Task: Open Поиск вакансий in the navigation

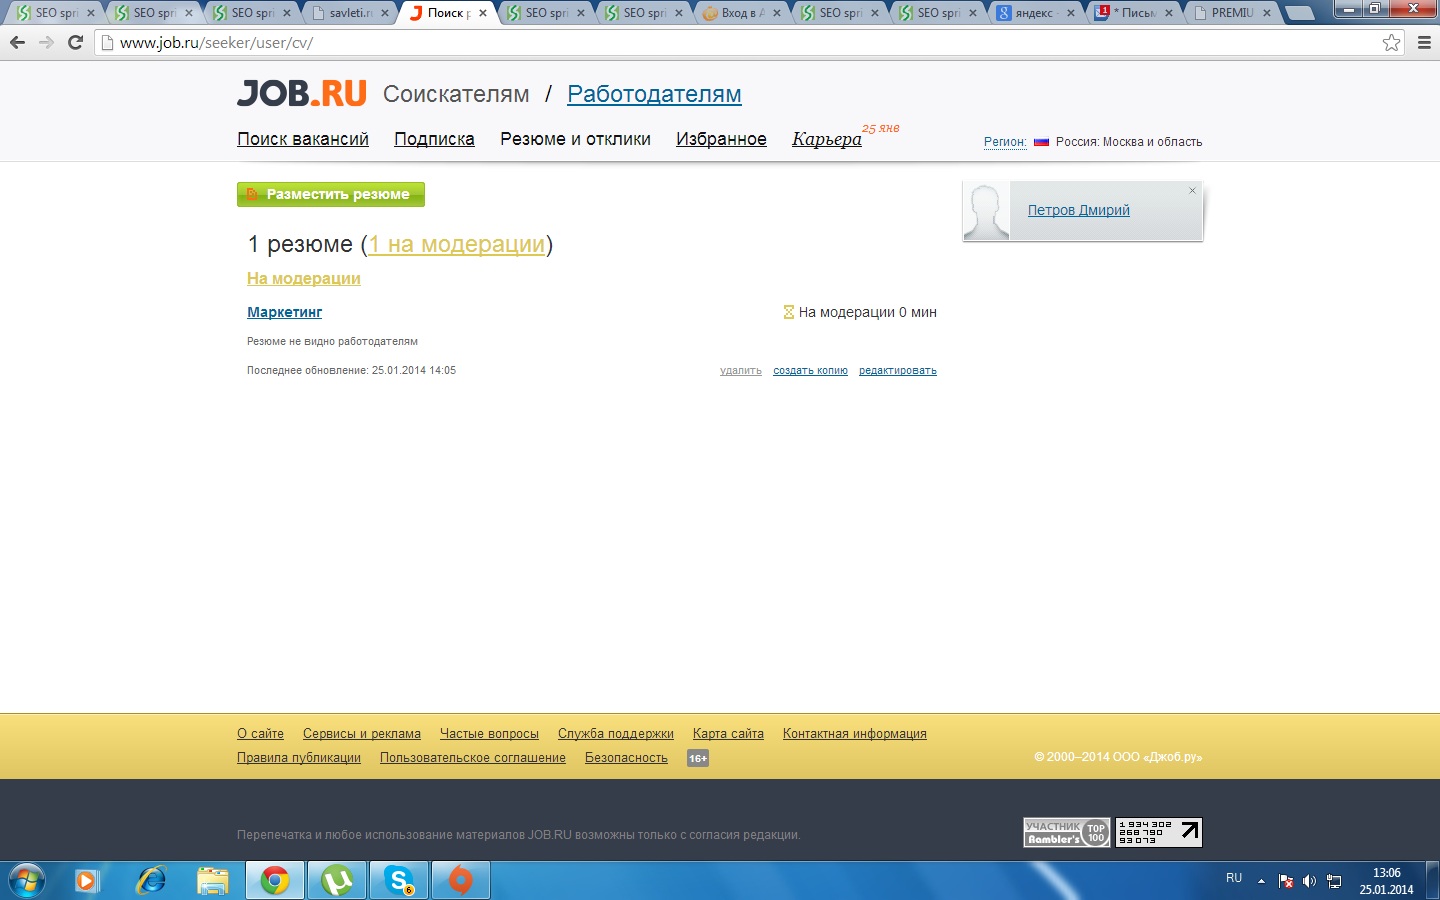Action: [303, 139]
